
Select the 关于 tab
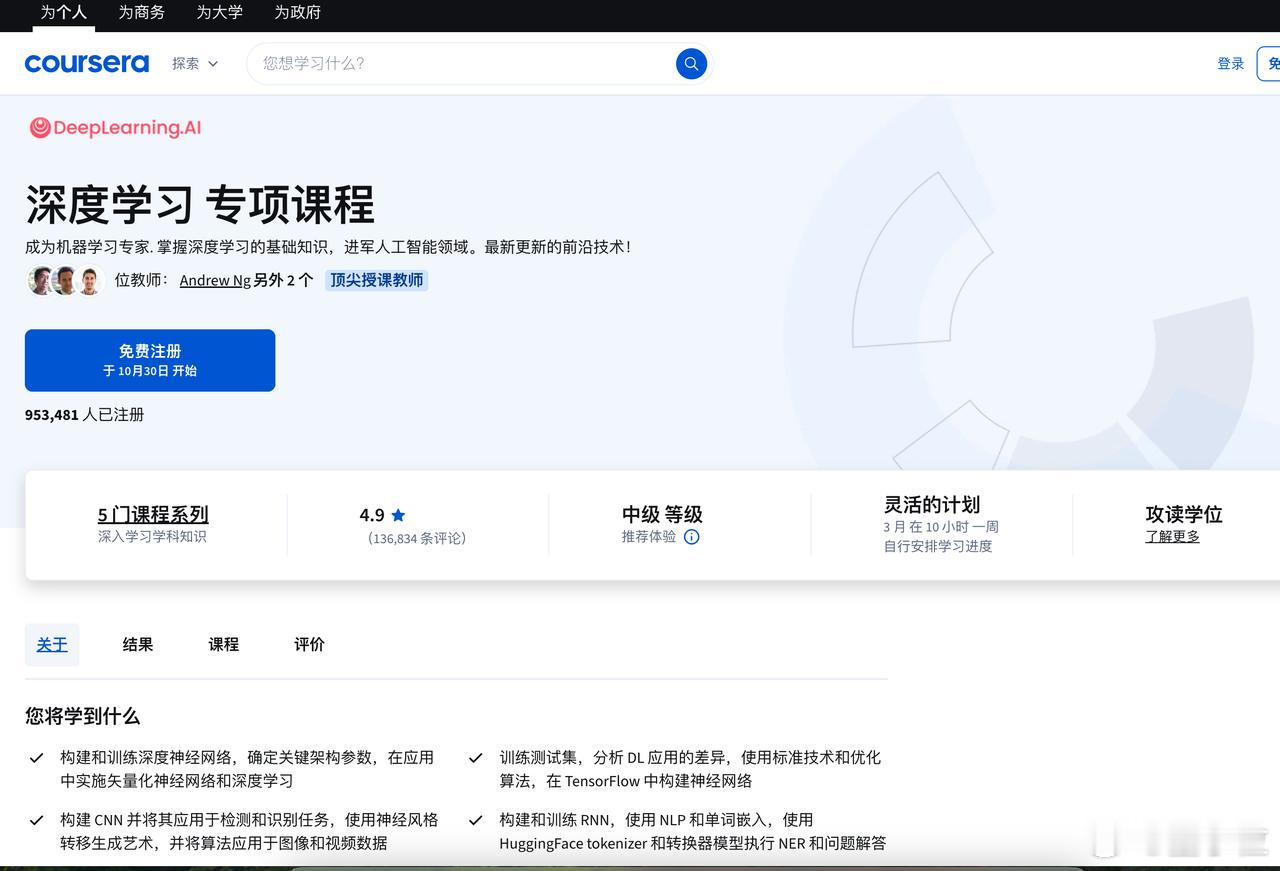(x=52, y=645)
